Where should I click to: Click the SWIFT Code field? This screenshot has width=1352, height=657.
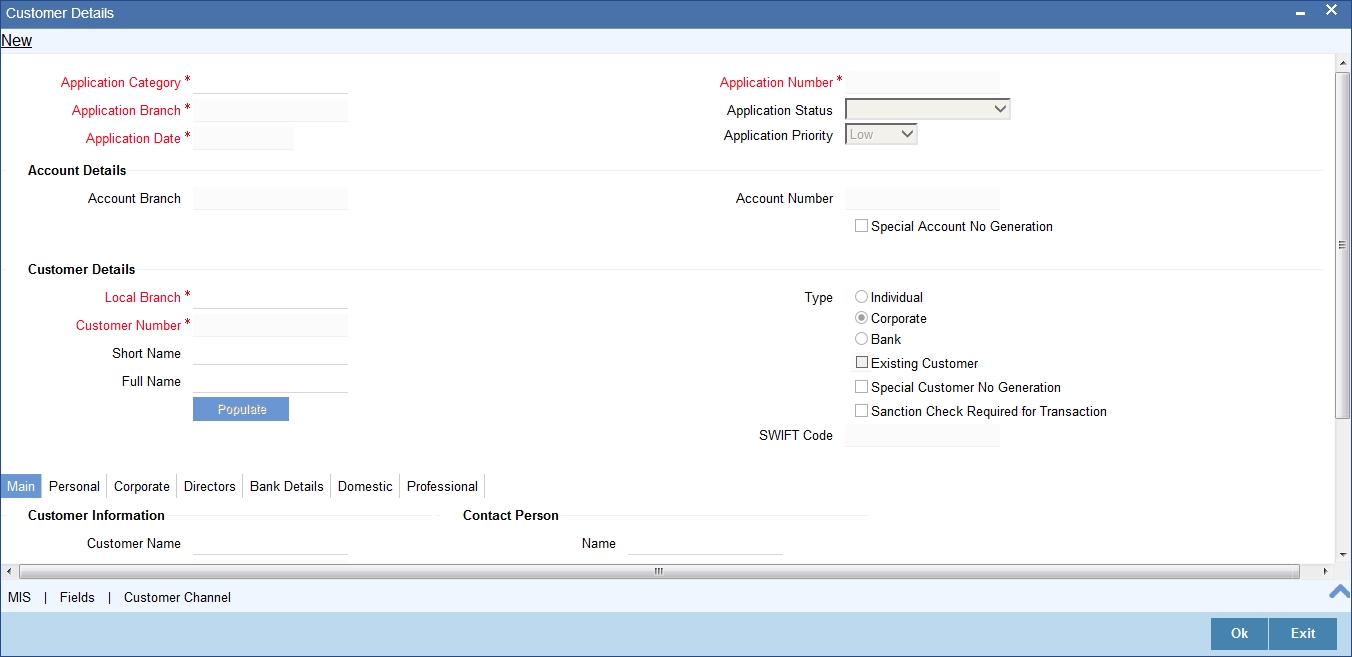[922, 435]
